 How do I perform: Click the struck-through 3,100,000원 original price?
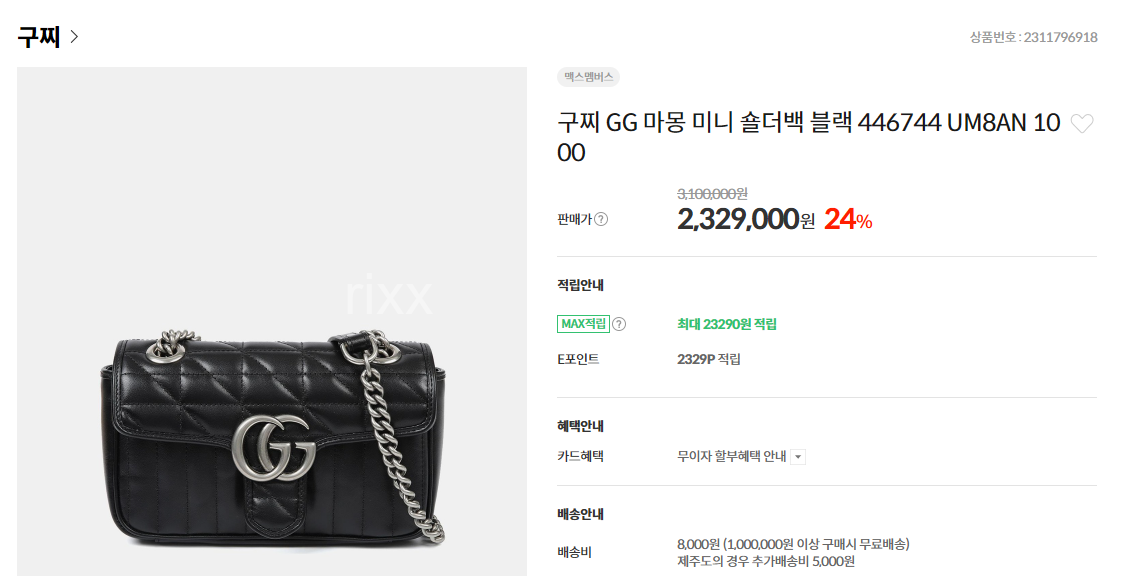[x=713, y=193]
